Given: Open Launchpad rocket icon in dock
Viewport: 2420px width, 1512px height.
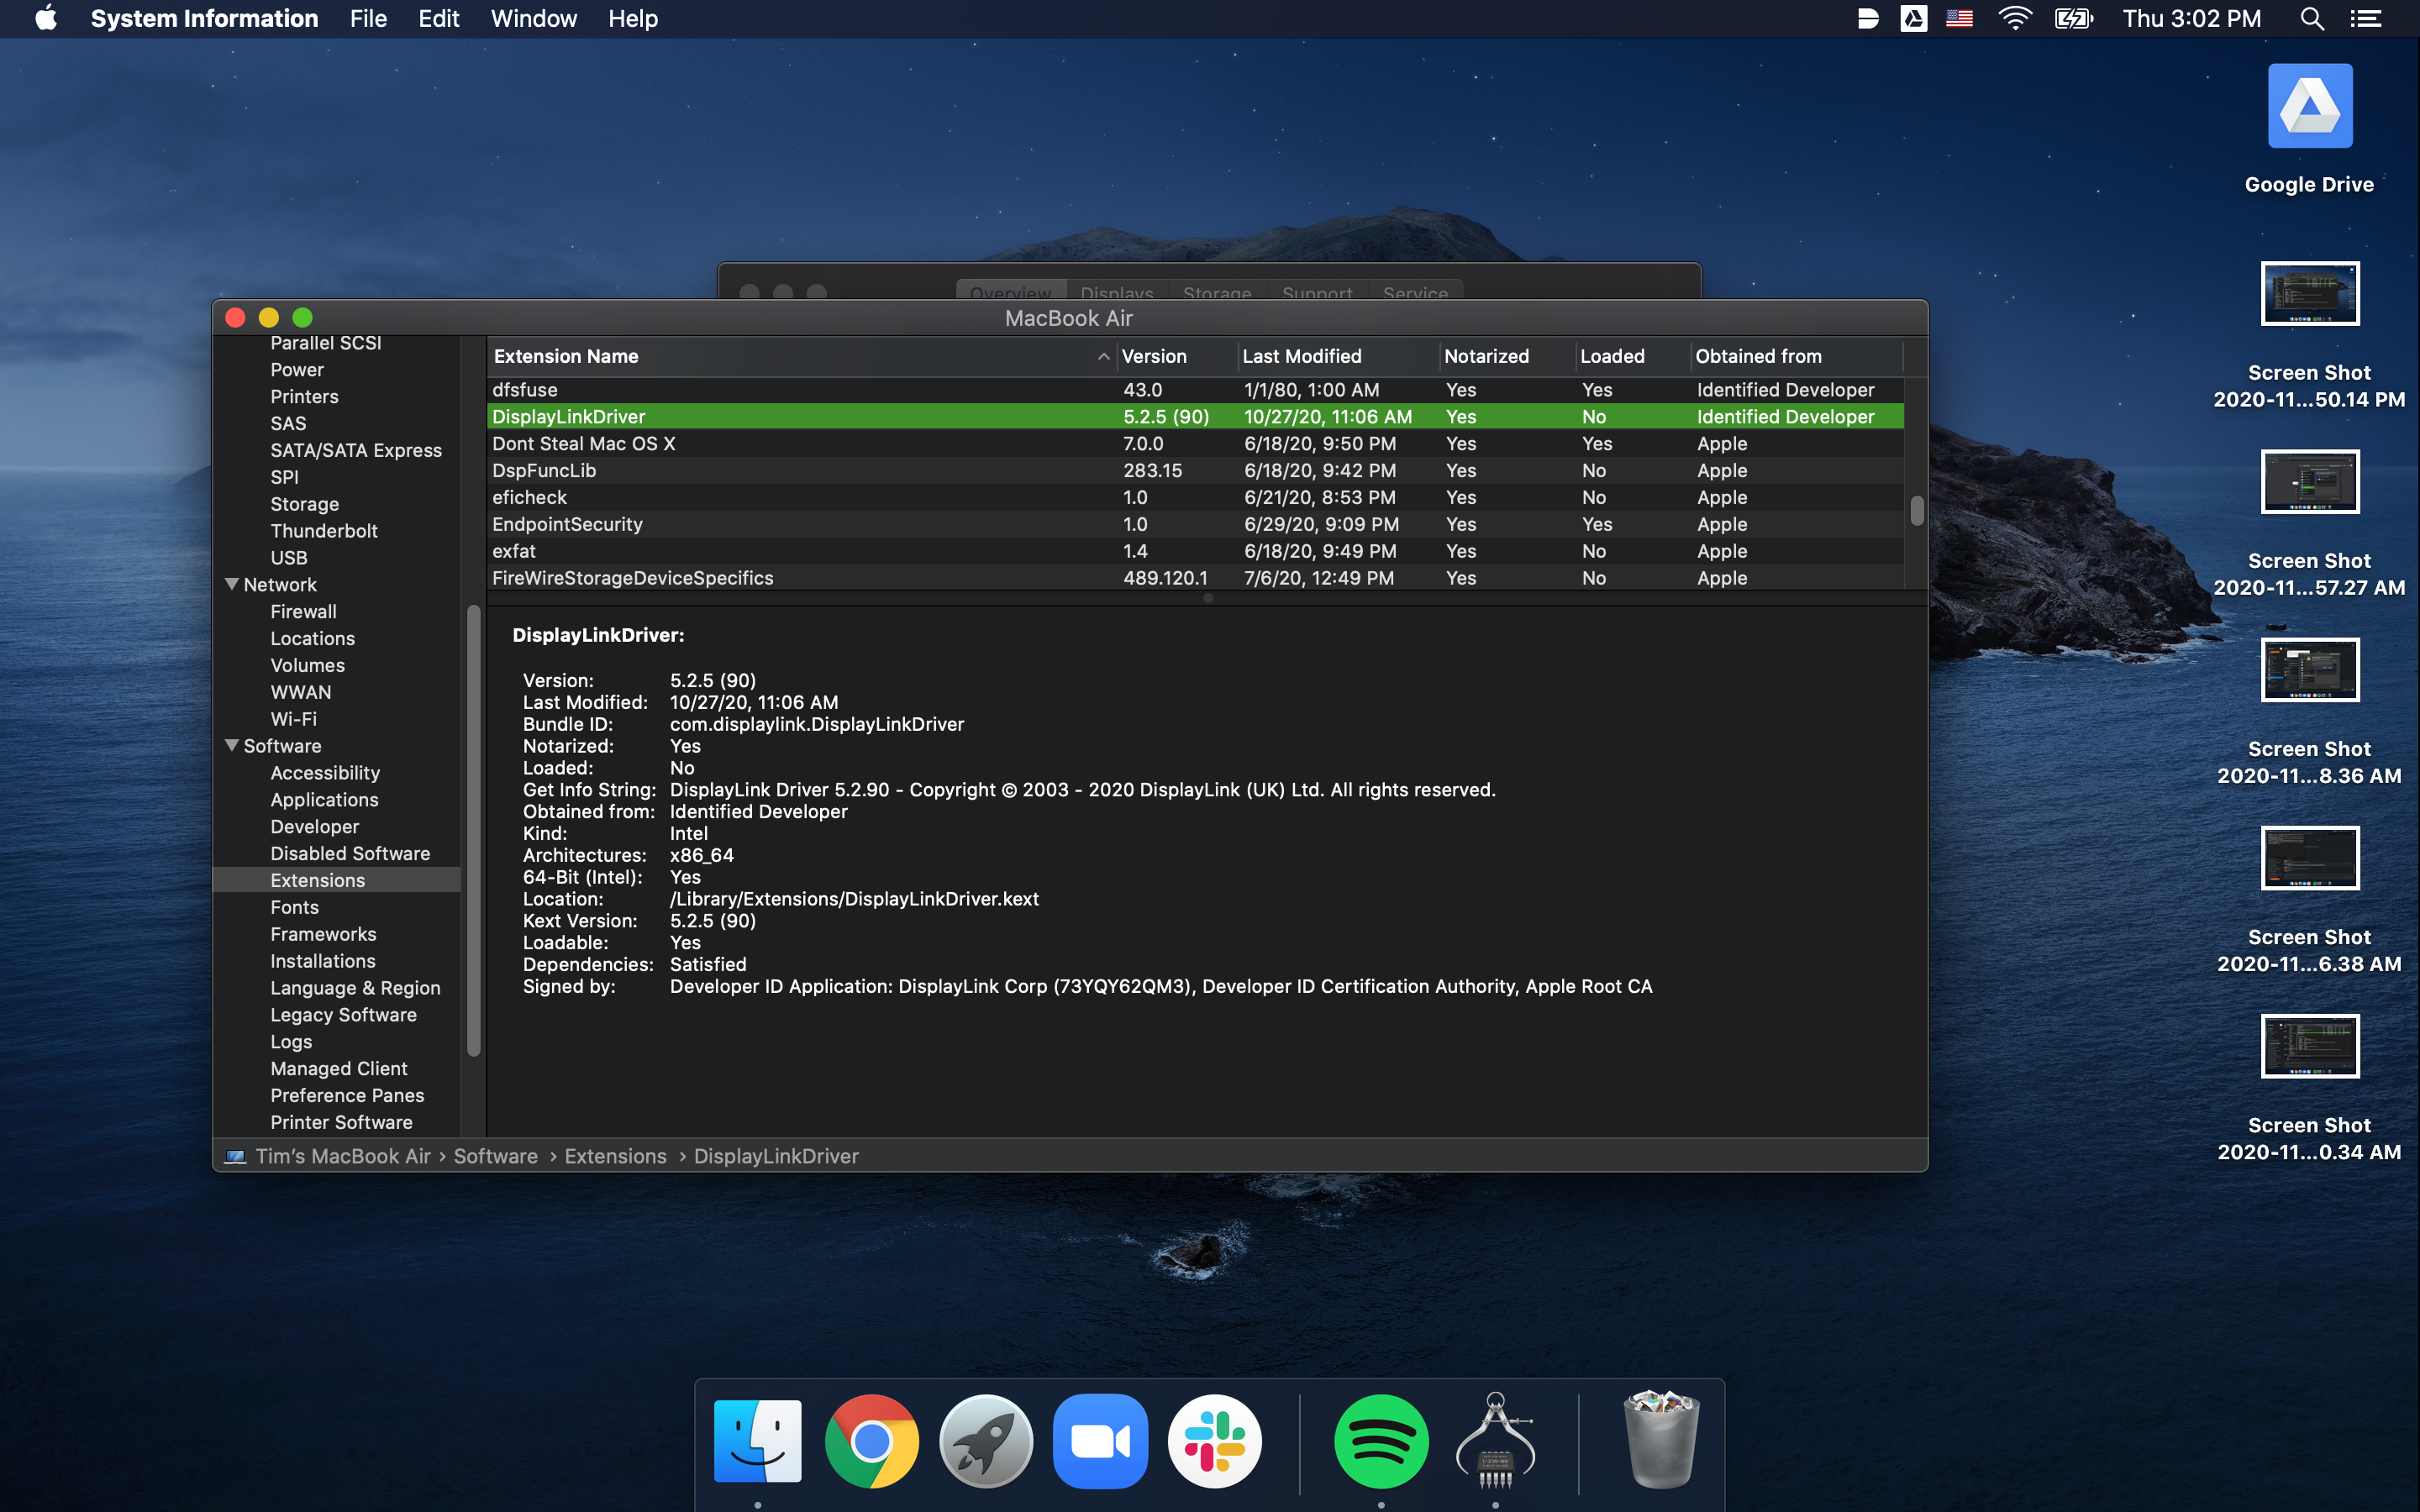Looking at the screenshot, I should point(985,1441).
